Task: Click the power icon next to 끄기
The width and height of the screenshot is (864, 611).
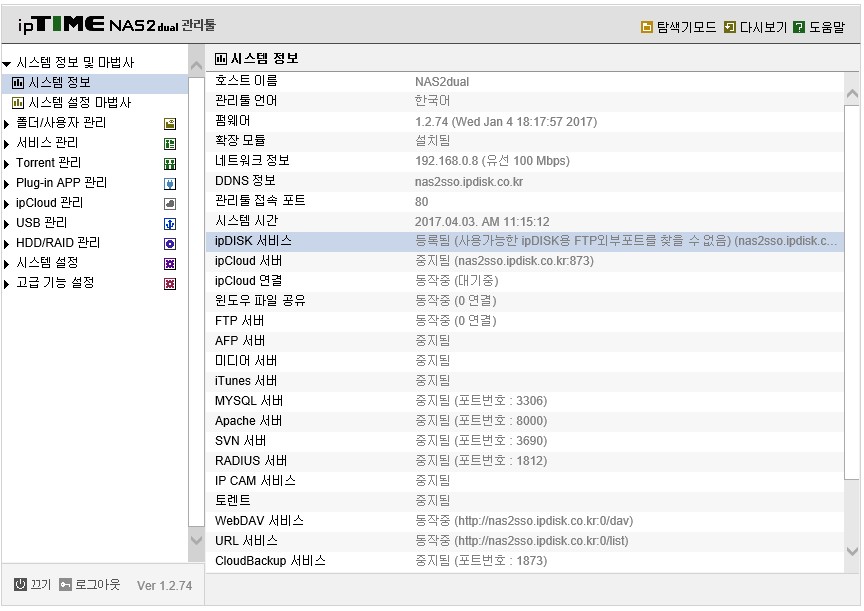Action: pos(20,585)
